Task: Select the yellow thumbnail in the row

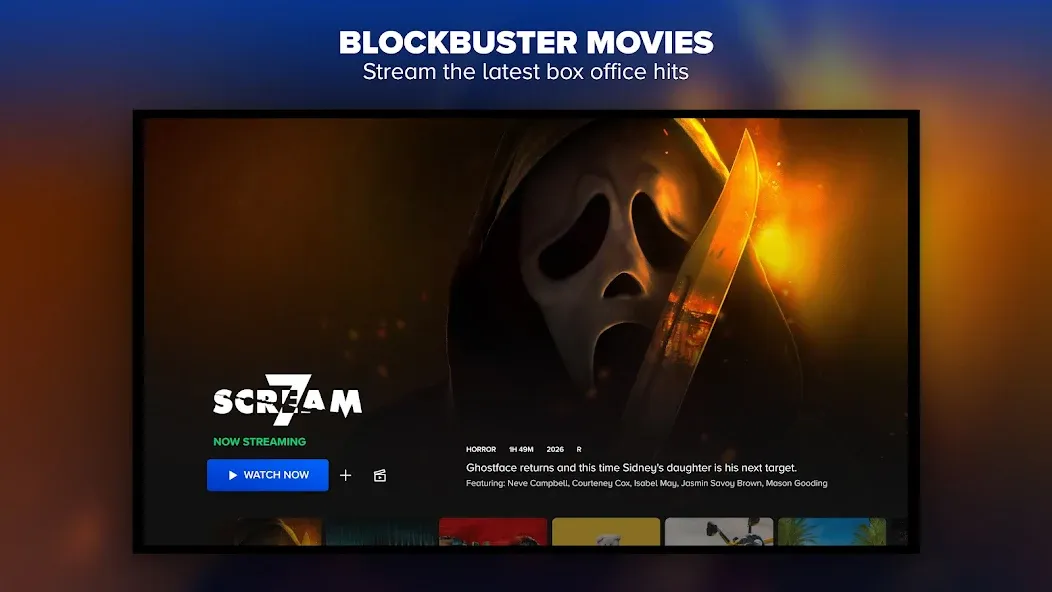Action: [606, 531]
